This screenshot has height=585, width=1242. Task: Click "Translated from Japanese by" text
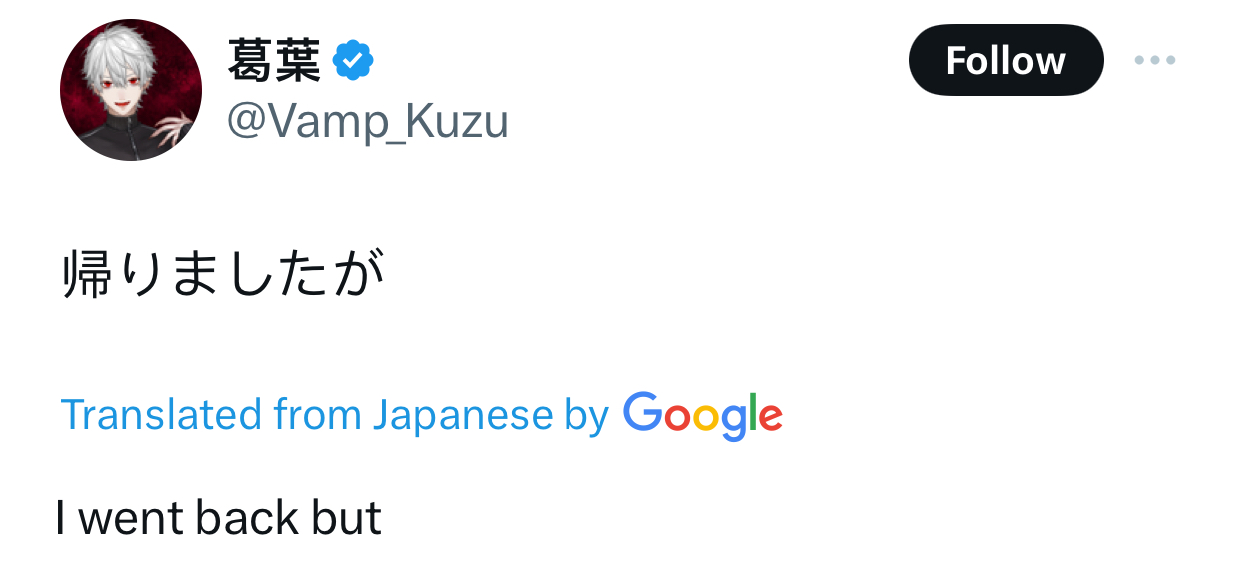point(335,415)
